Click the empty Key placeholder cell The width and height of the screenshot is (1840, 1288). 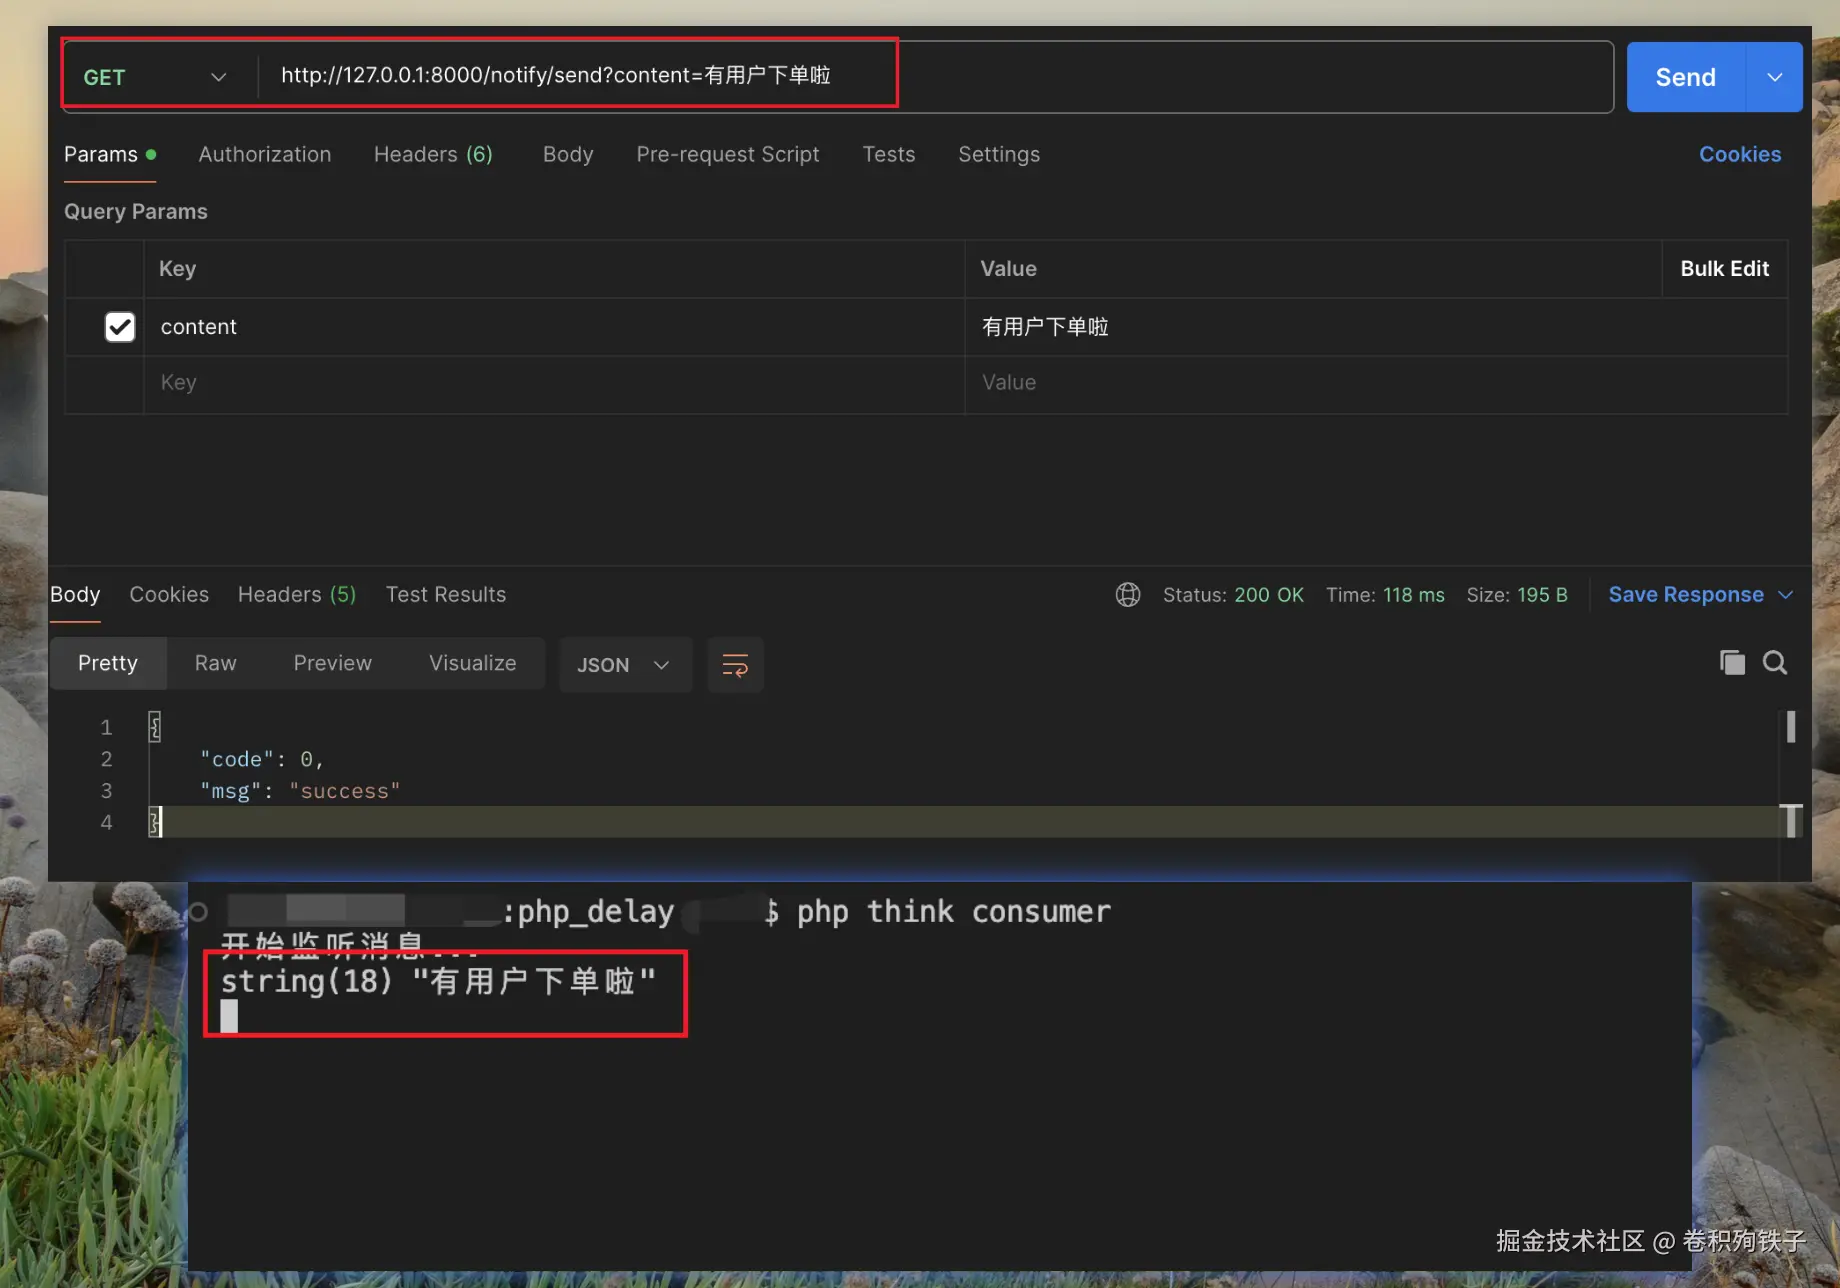point(554,384)
